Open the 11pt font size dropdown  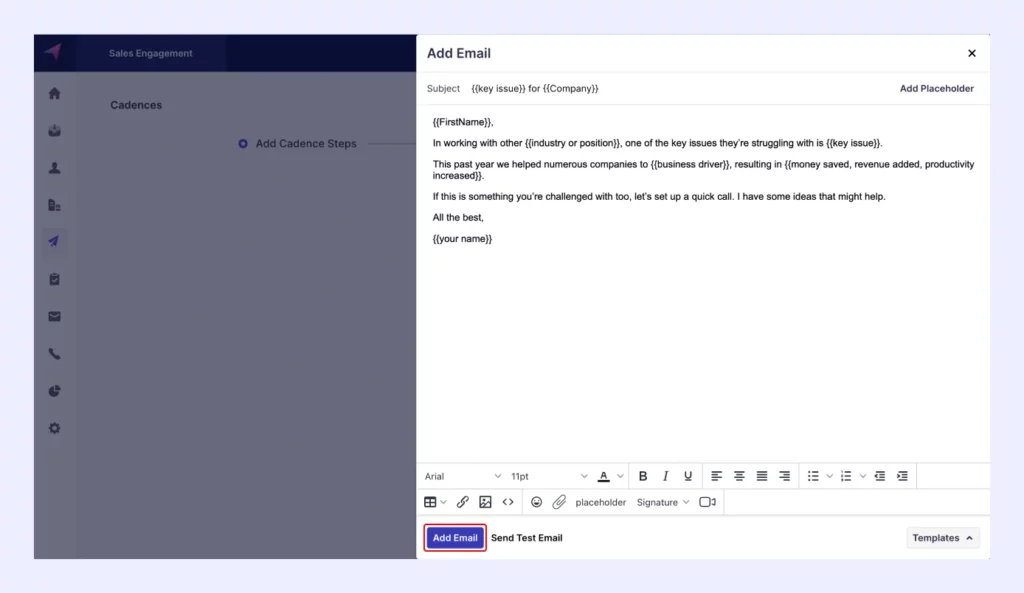(x=545, y=475)
